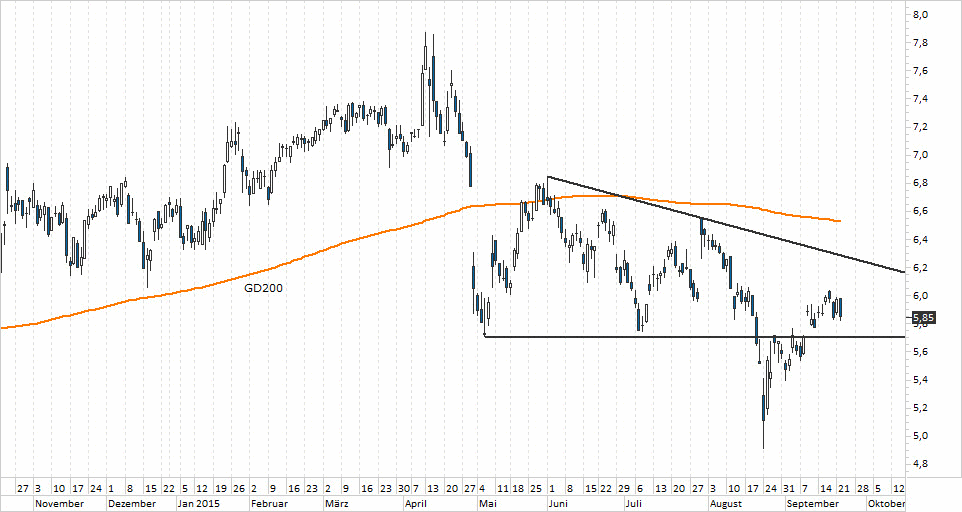962x512 pixels.
Task: Pick the April month label
Action: coord(418,504)
